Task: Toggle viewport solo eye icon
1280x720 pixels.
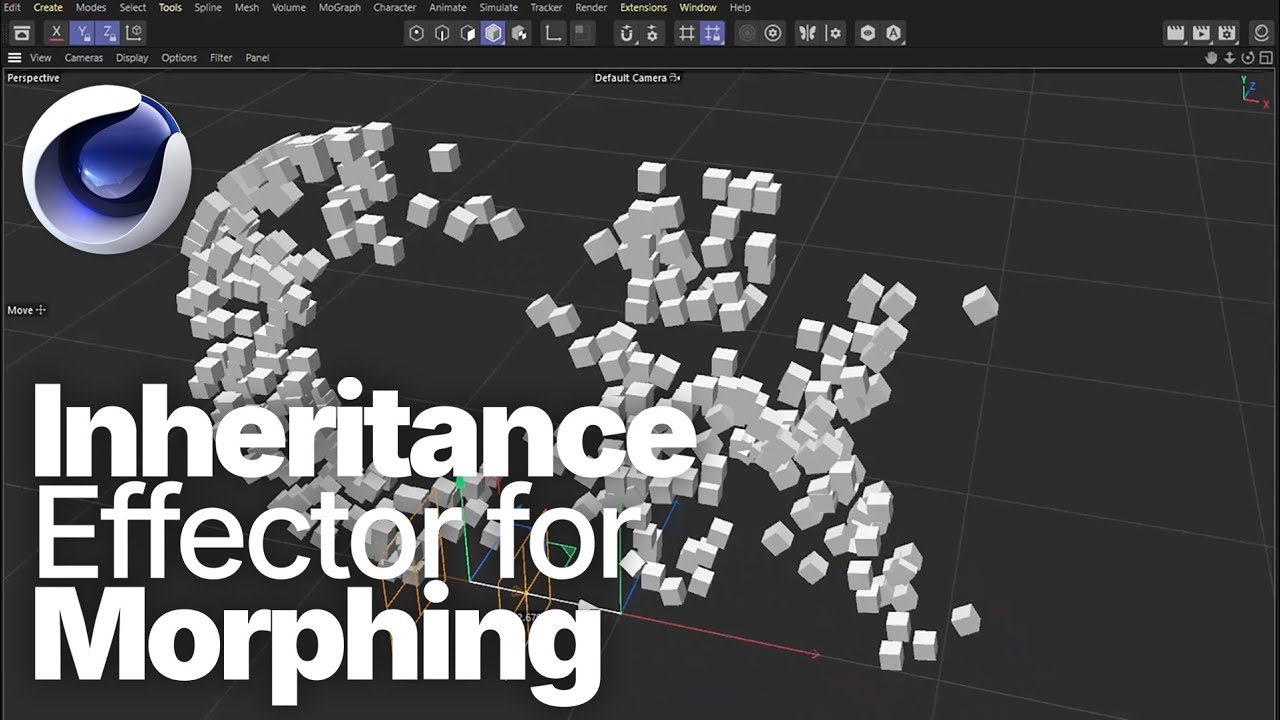Action: tap(868, 33)
